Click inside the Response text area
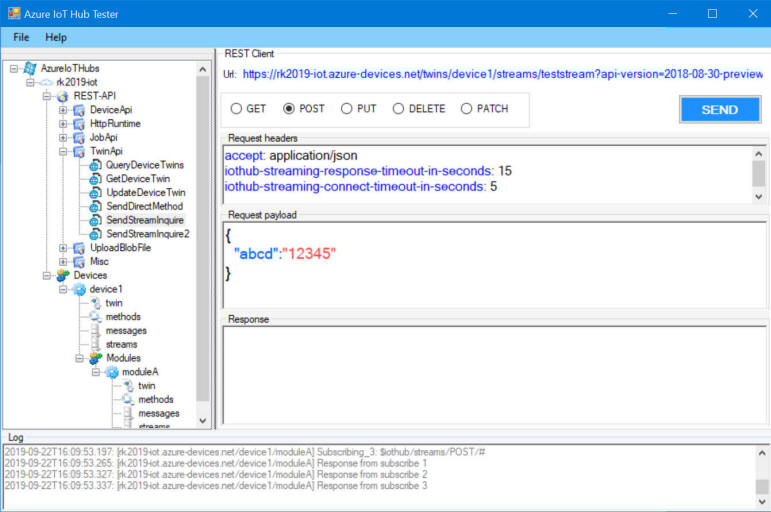 click(494, 375)
